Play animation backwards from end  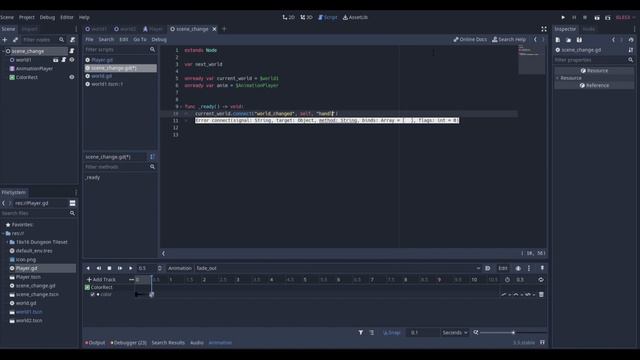[x=98, y=268]
